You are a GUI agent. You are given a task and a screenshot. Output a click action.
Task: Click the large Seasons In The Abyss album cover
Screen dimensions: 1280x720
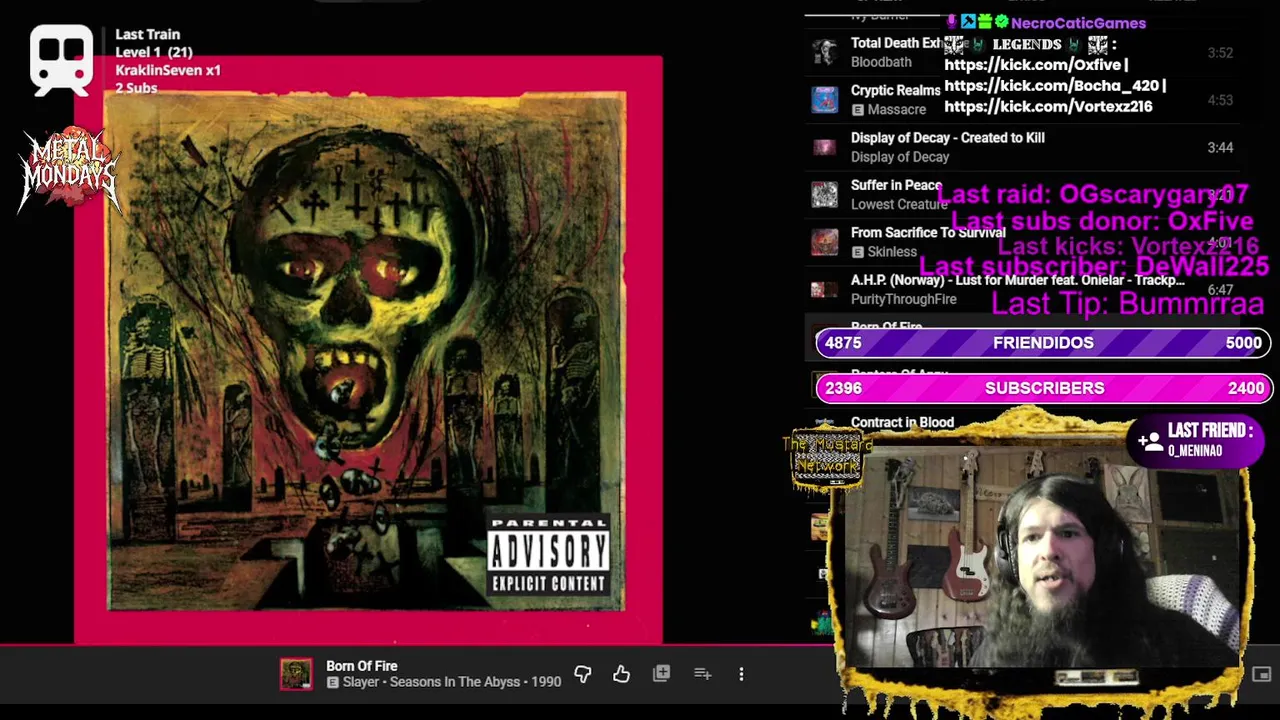tap(366, 351)
